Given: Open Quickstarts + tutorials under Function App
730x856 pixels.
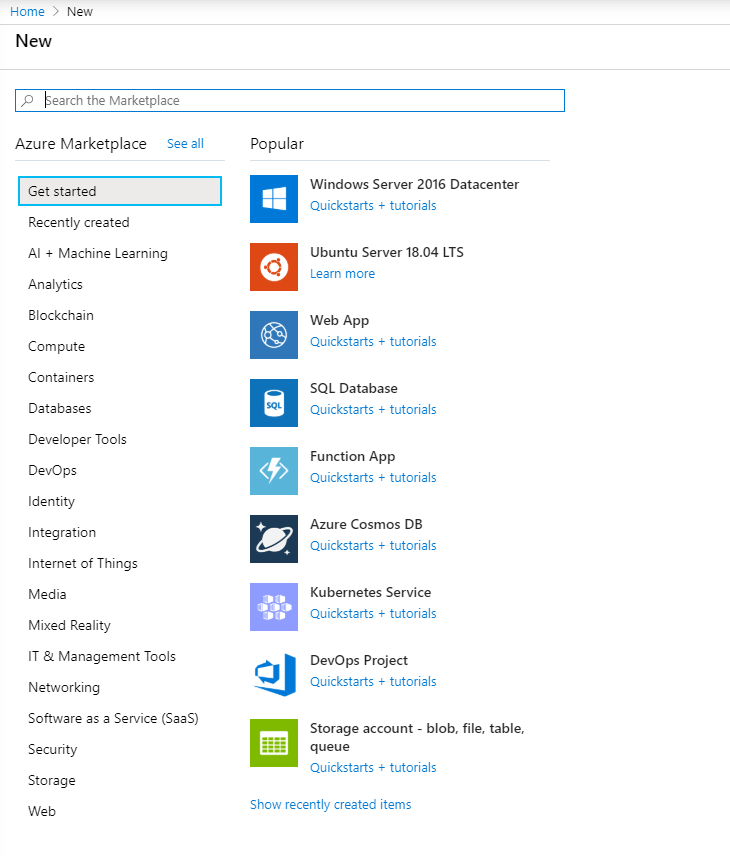Looking at the screenshot, I should coord(373,478).
